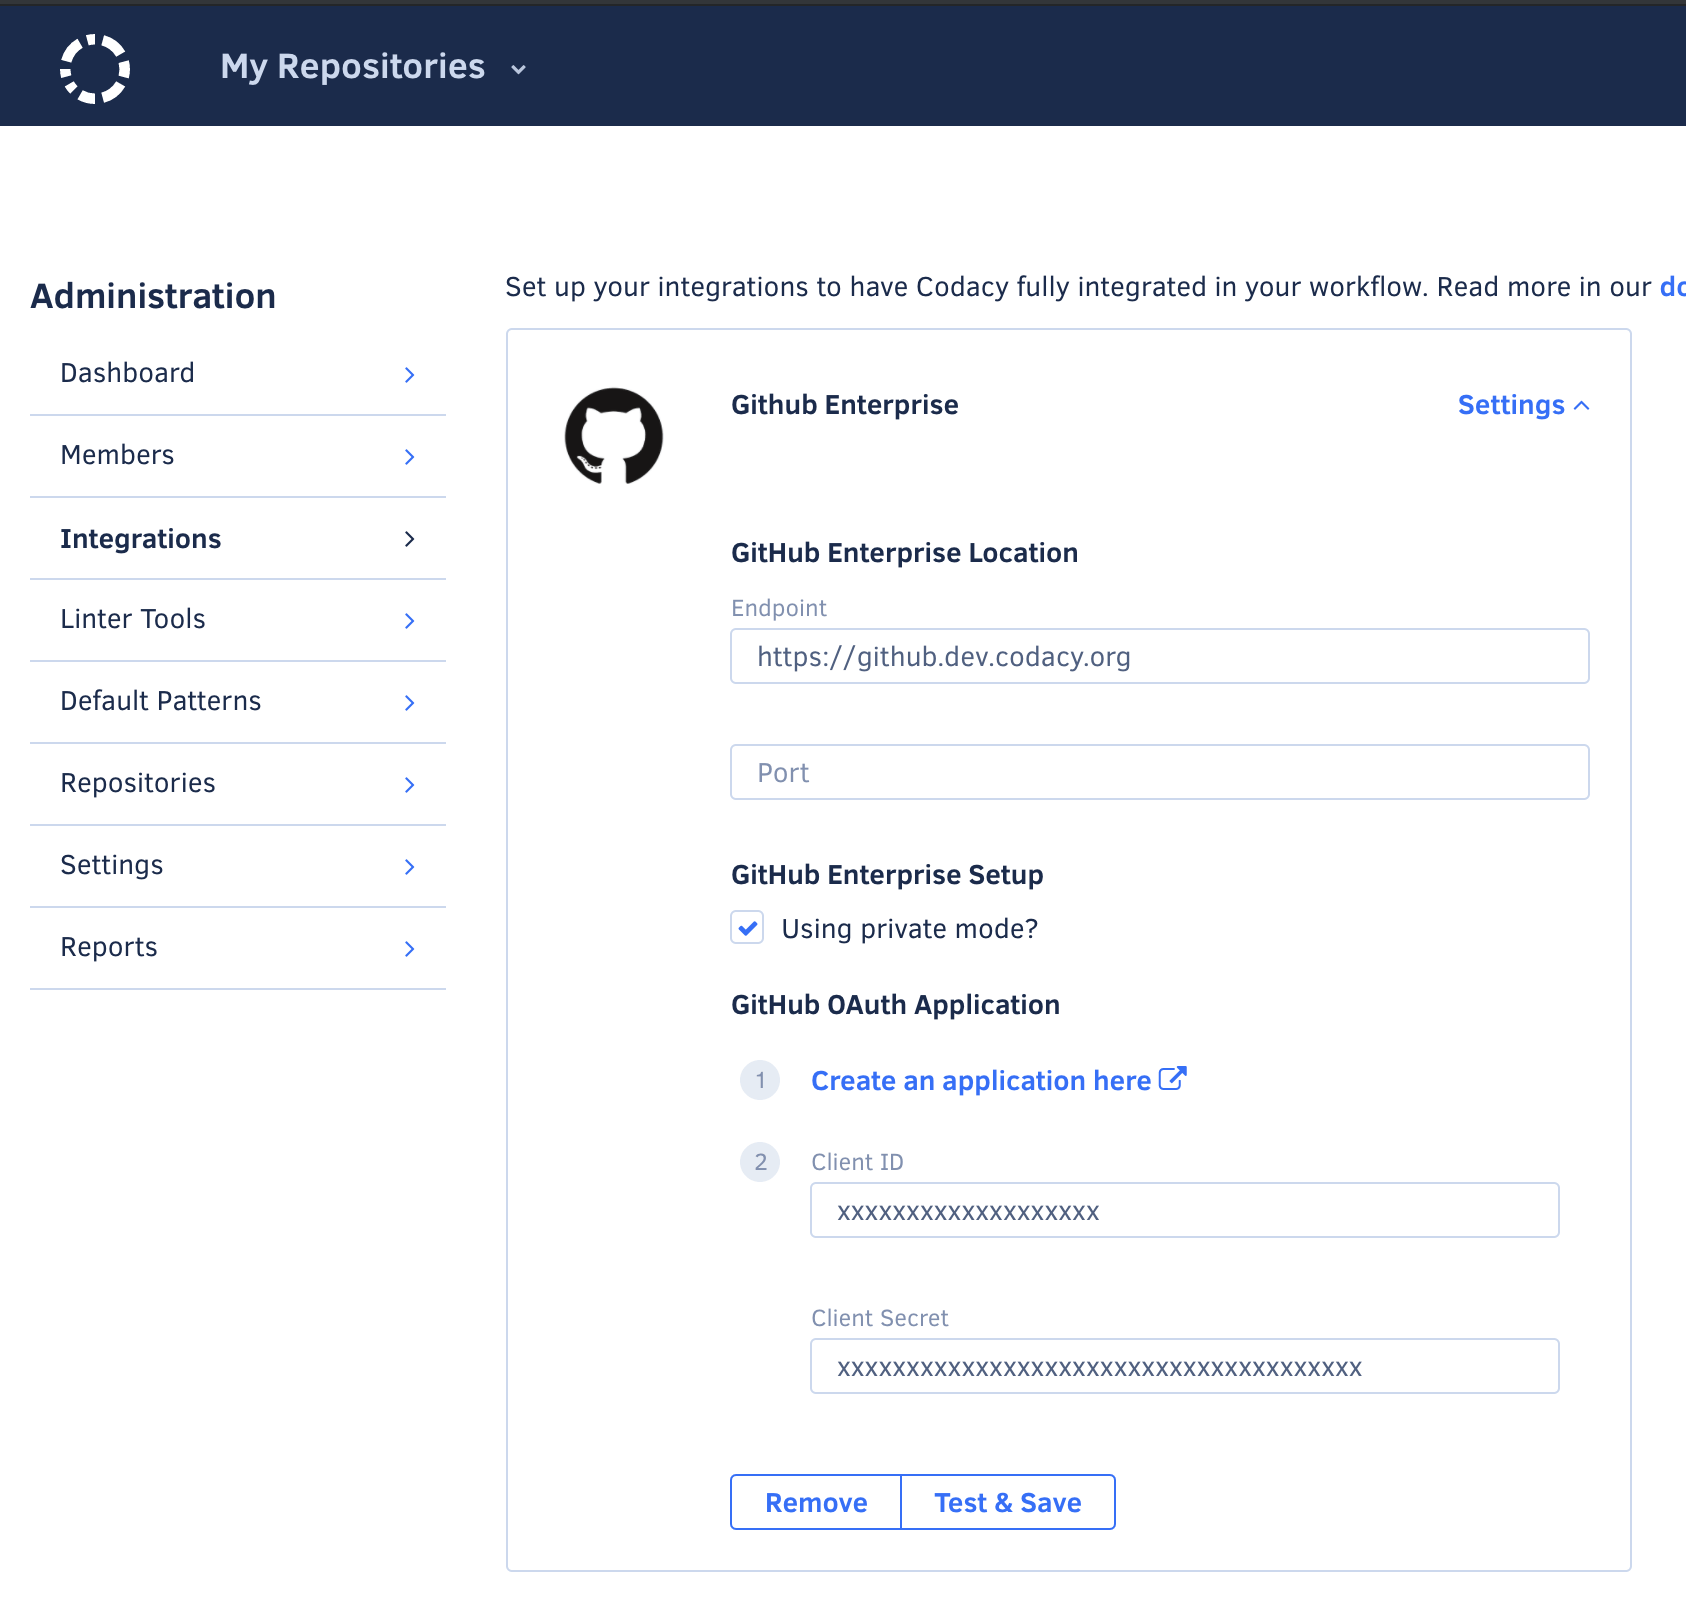Click the arrow on the sidebar Settings row

[409, 867]
